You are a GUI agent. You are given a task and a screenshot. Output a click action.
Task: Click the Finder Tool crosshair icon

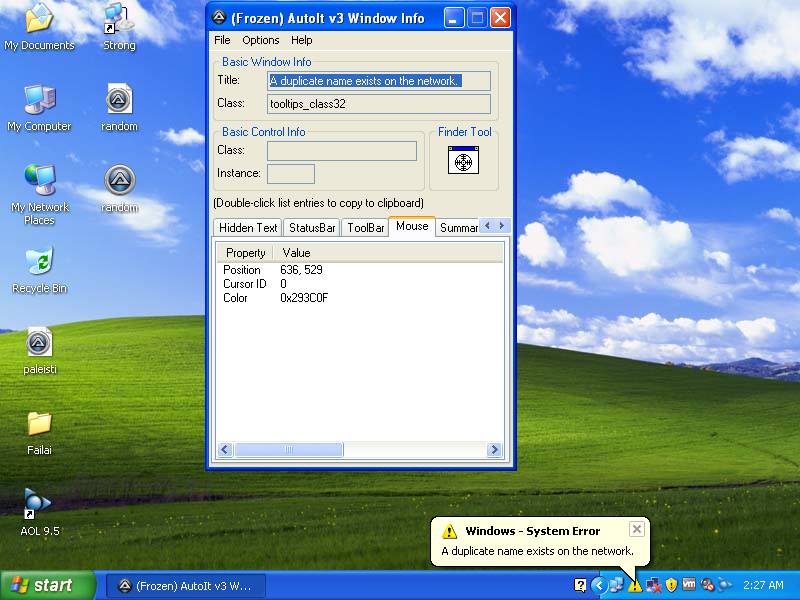tap(463, 160)
